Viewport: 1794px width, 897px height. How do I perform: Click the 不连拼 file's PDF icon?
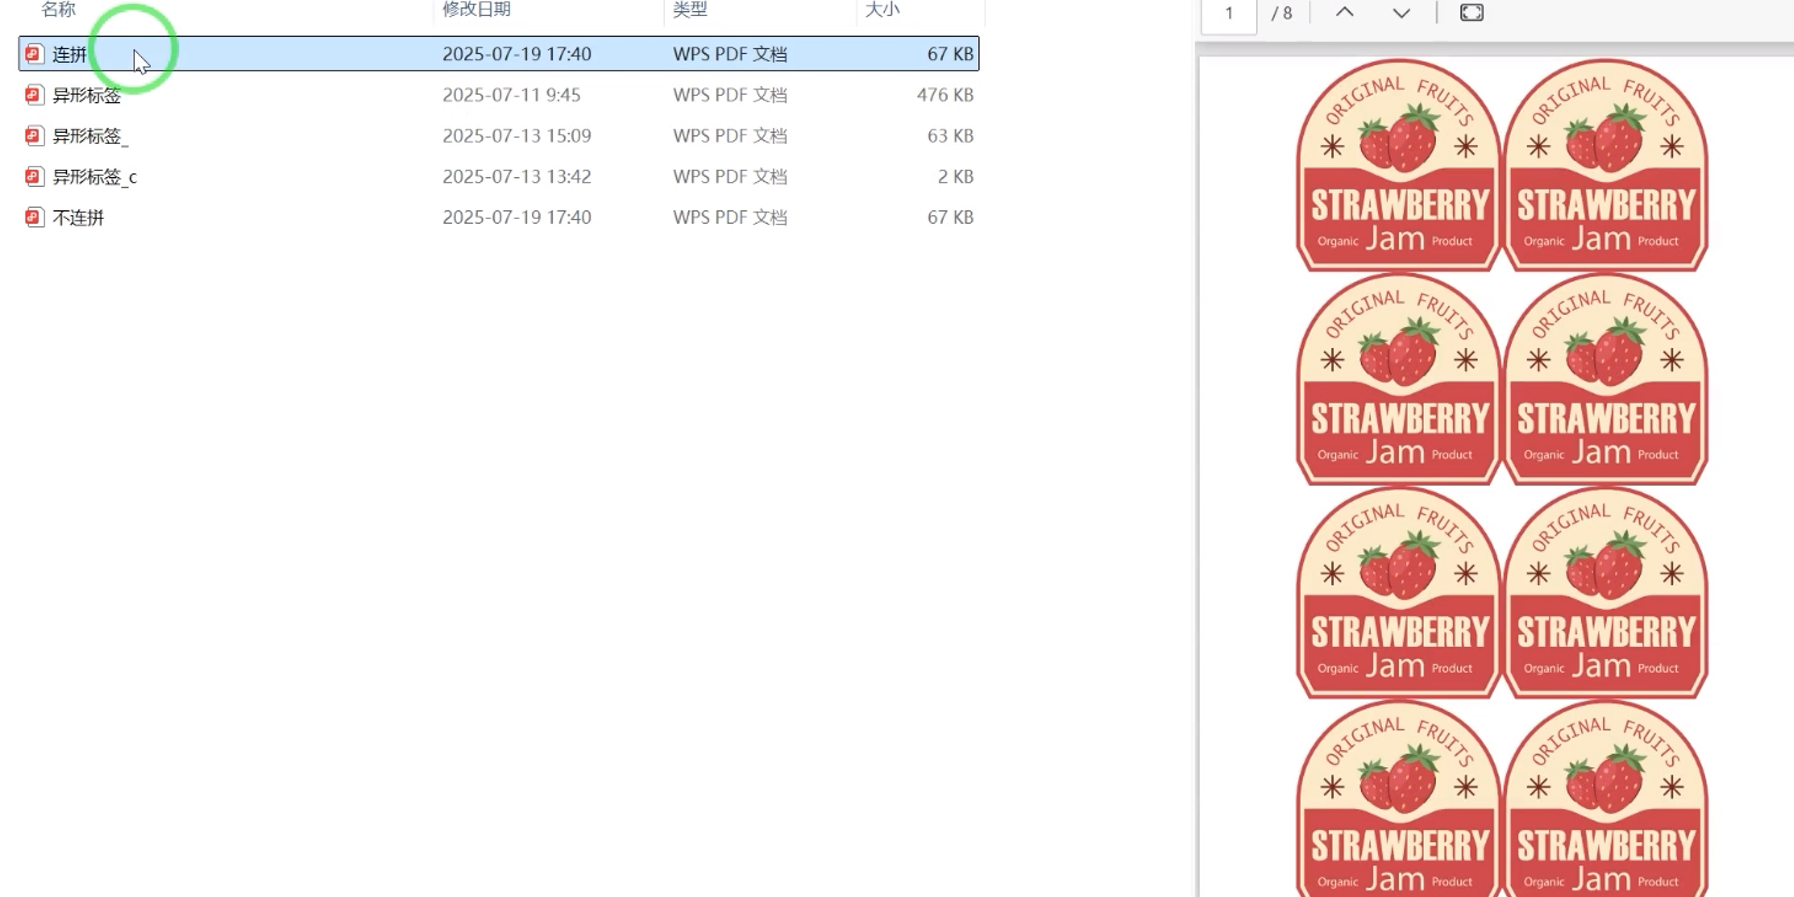(x=34, y=217)
